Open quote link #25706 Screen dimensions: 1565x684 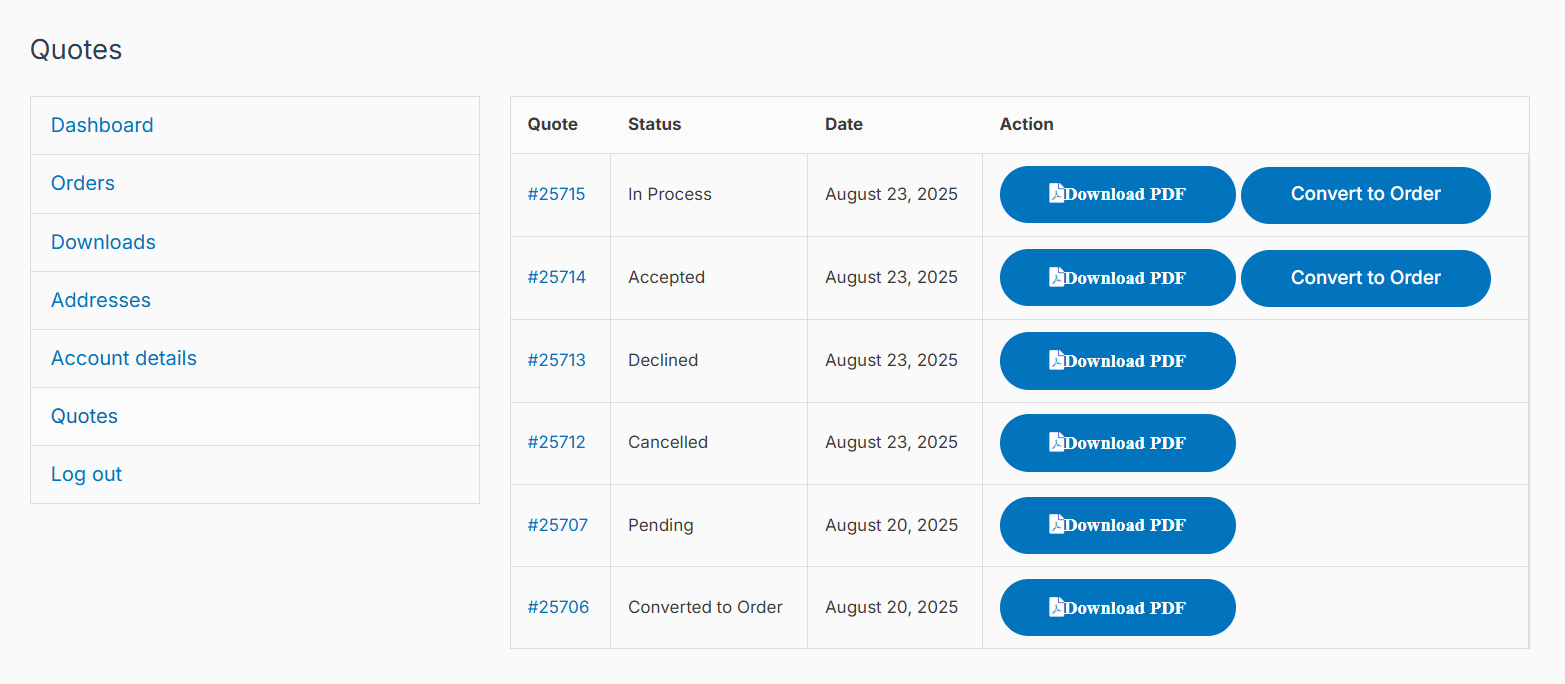[558, 607]
